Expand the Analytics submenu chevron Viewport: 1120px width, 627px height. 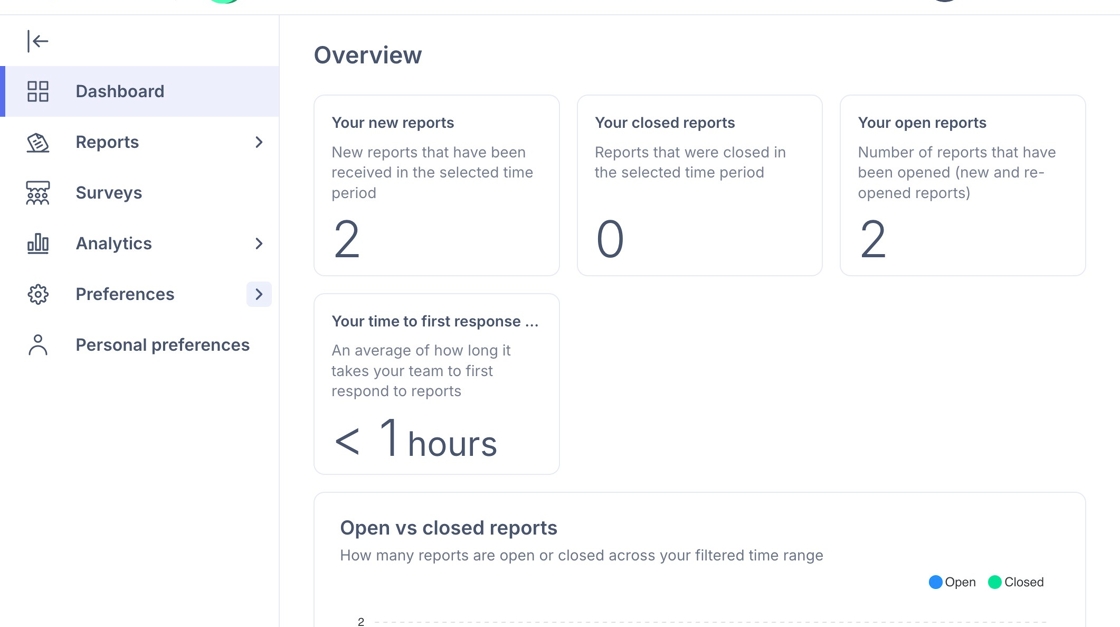point(259,244)
